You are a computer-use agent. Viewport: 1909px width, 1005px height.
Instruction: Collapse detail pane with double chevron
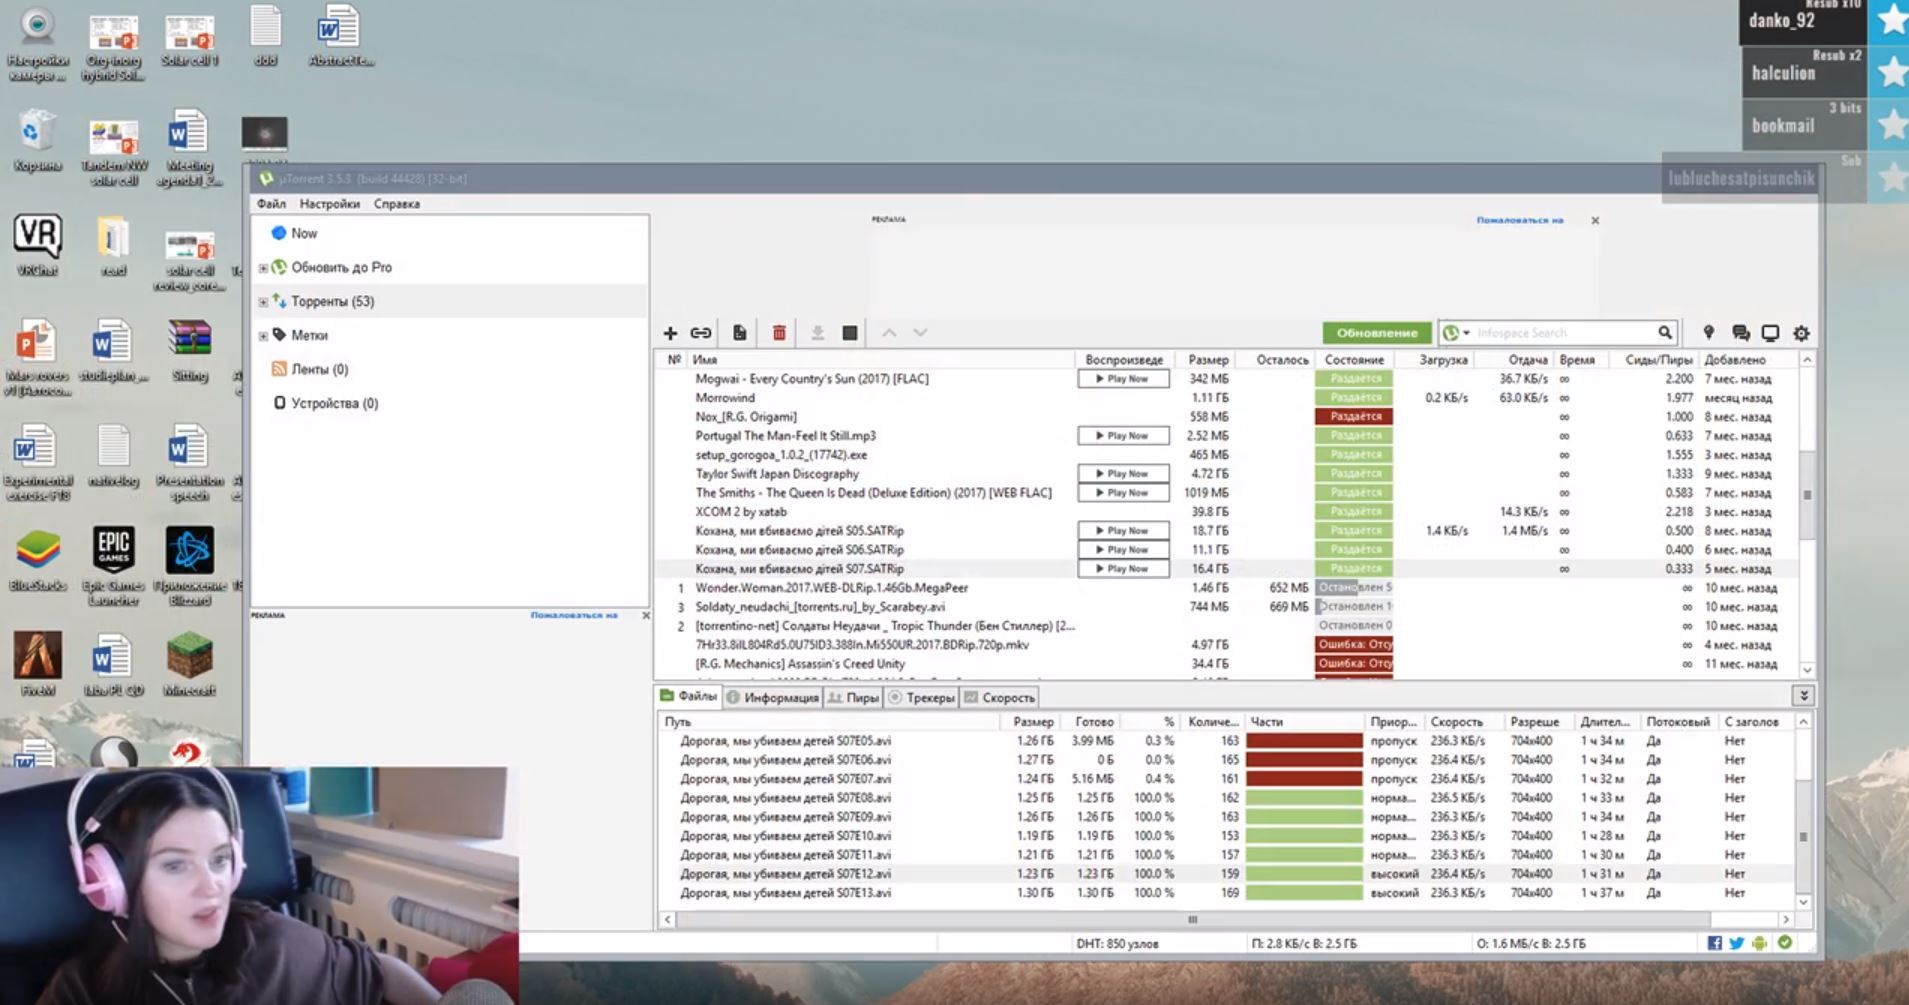point(1803,696)
